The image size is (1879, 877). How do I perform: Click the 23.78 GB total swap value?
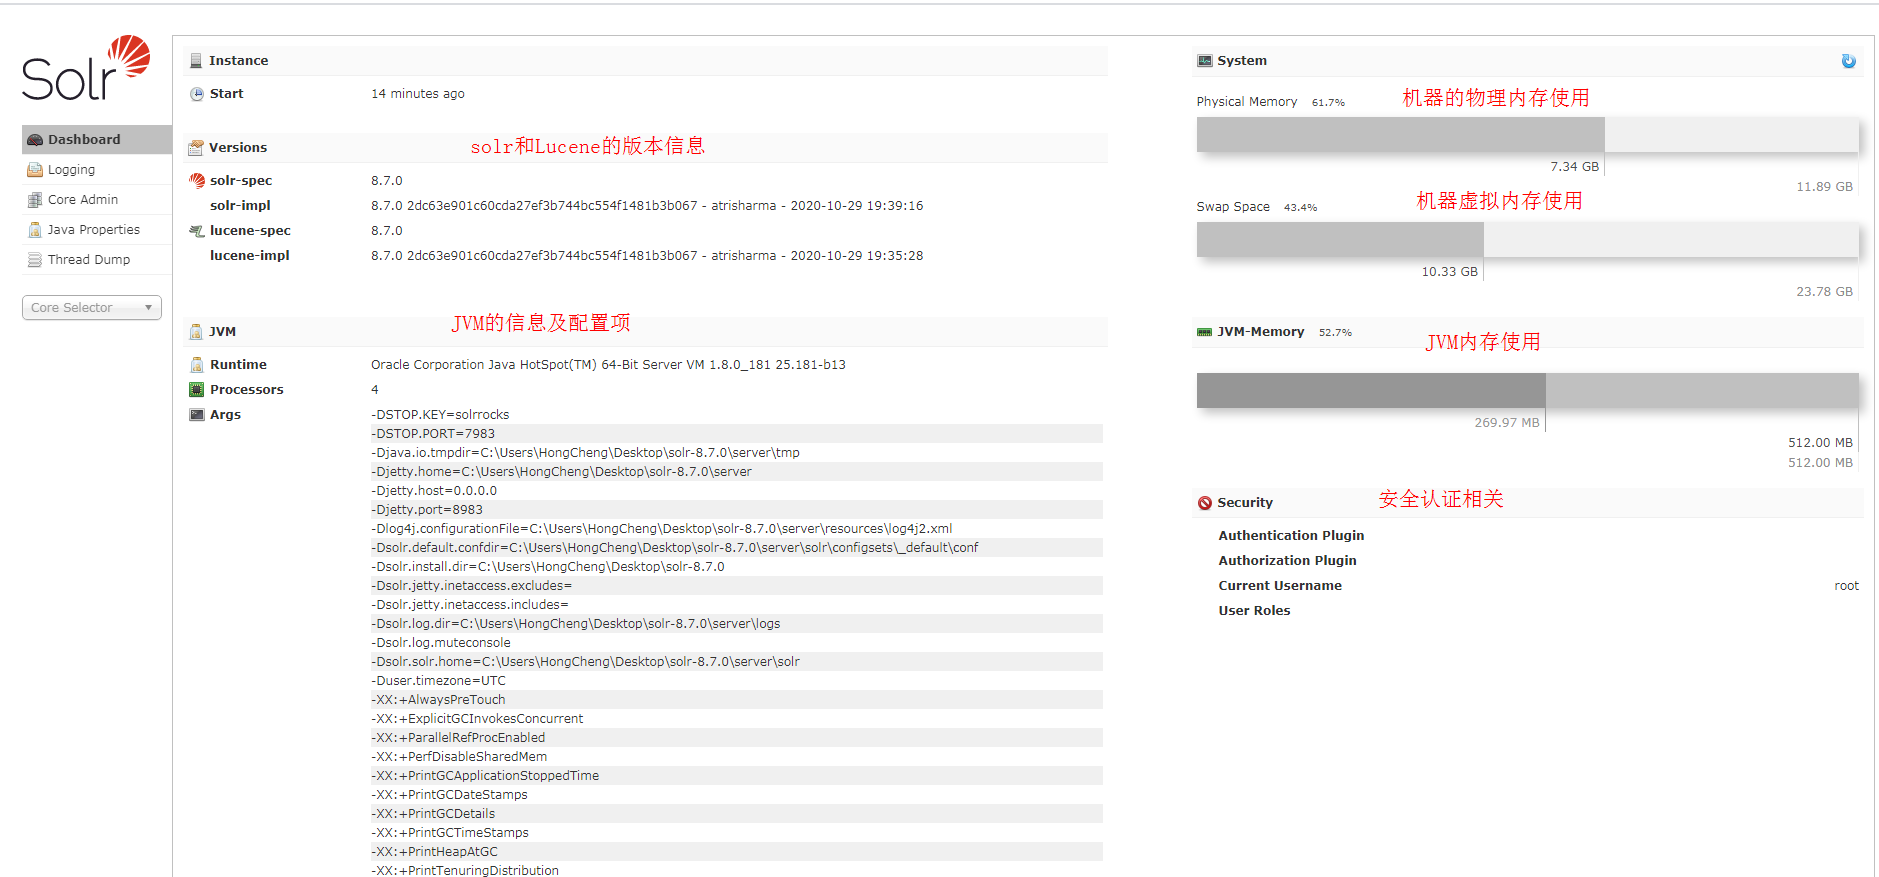(x=1824, y=292)
